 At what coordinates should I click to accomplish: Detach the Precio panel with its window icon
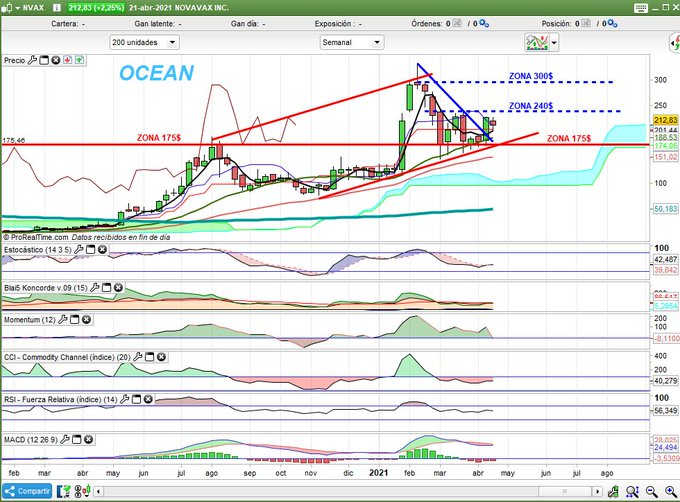click(44, 60)
